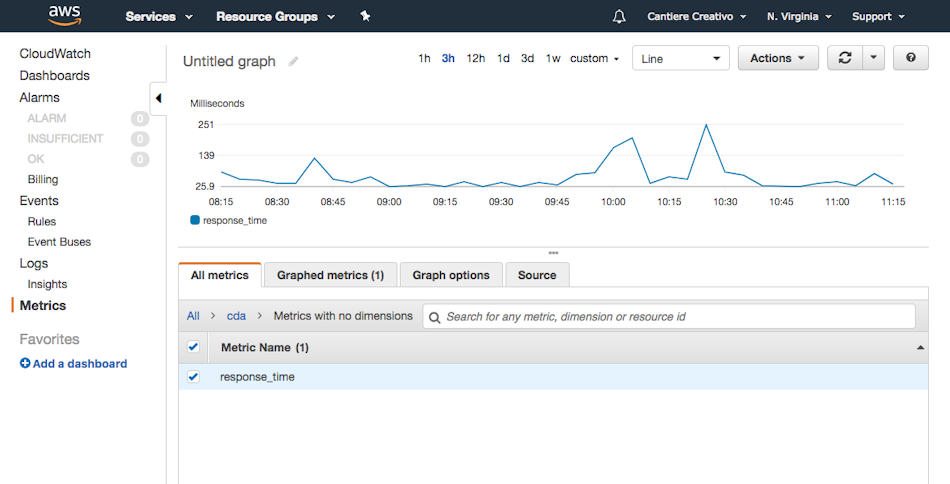950x484 pixels.
Task: Switch to the Graphed metrics tab
Action: [x=330, y=275]
